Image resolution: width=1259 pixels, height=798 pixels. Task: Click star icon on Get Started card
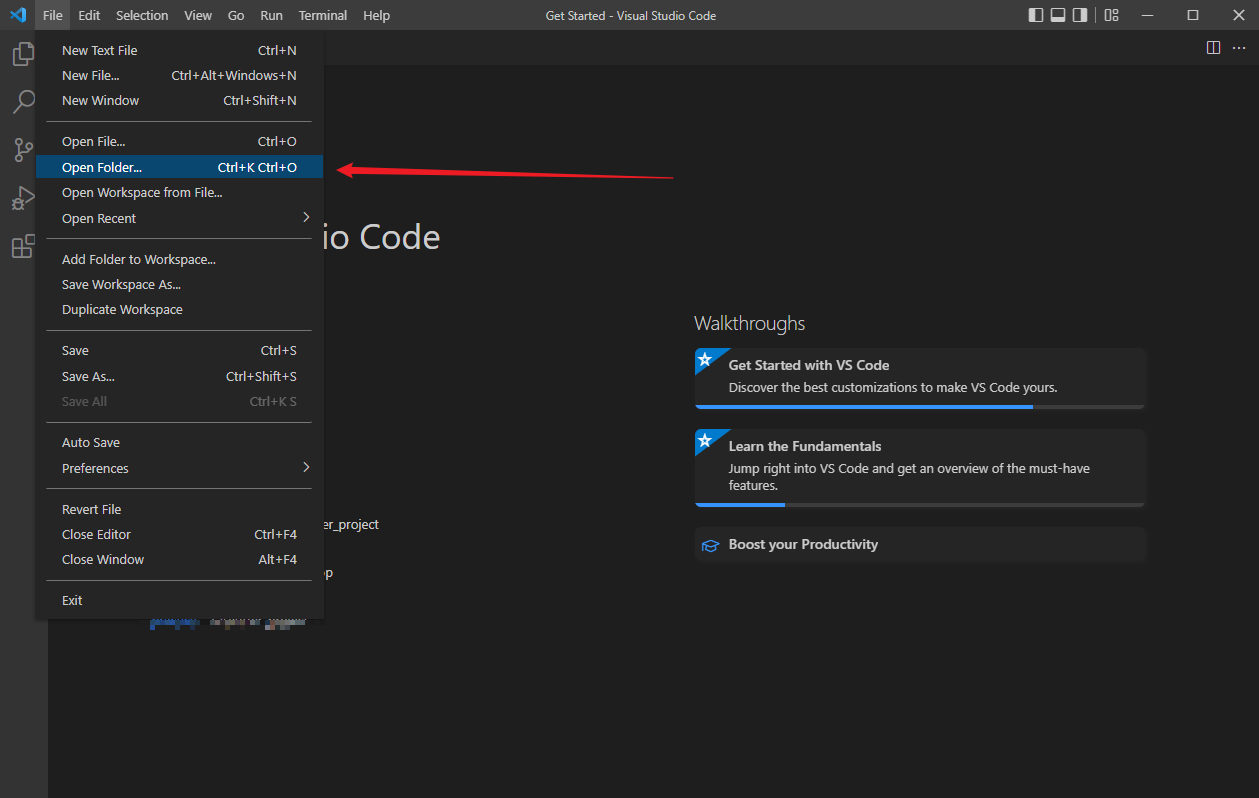pos(705,358)
